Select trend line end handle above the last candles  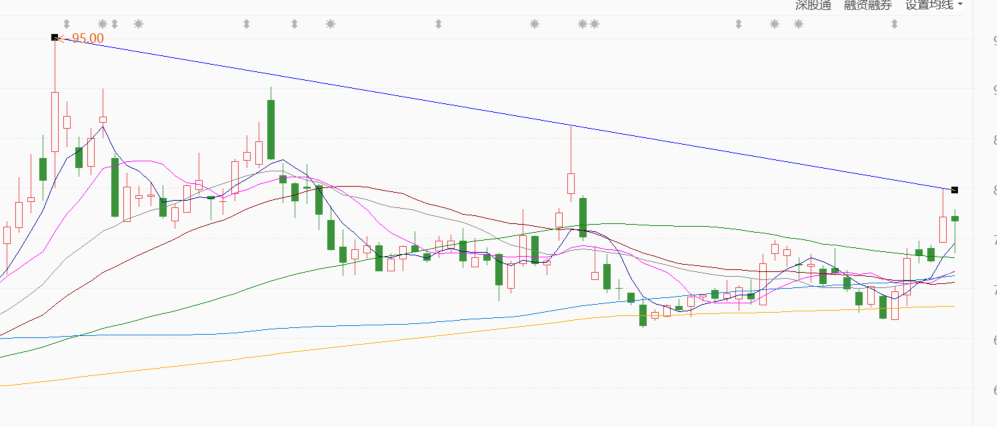pyautogui.click(x=954, y=189)
